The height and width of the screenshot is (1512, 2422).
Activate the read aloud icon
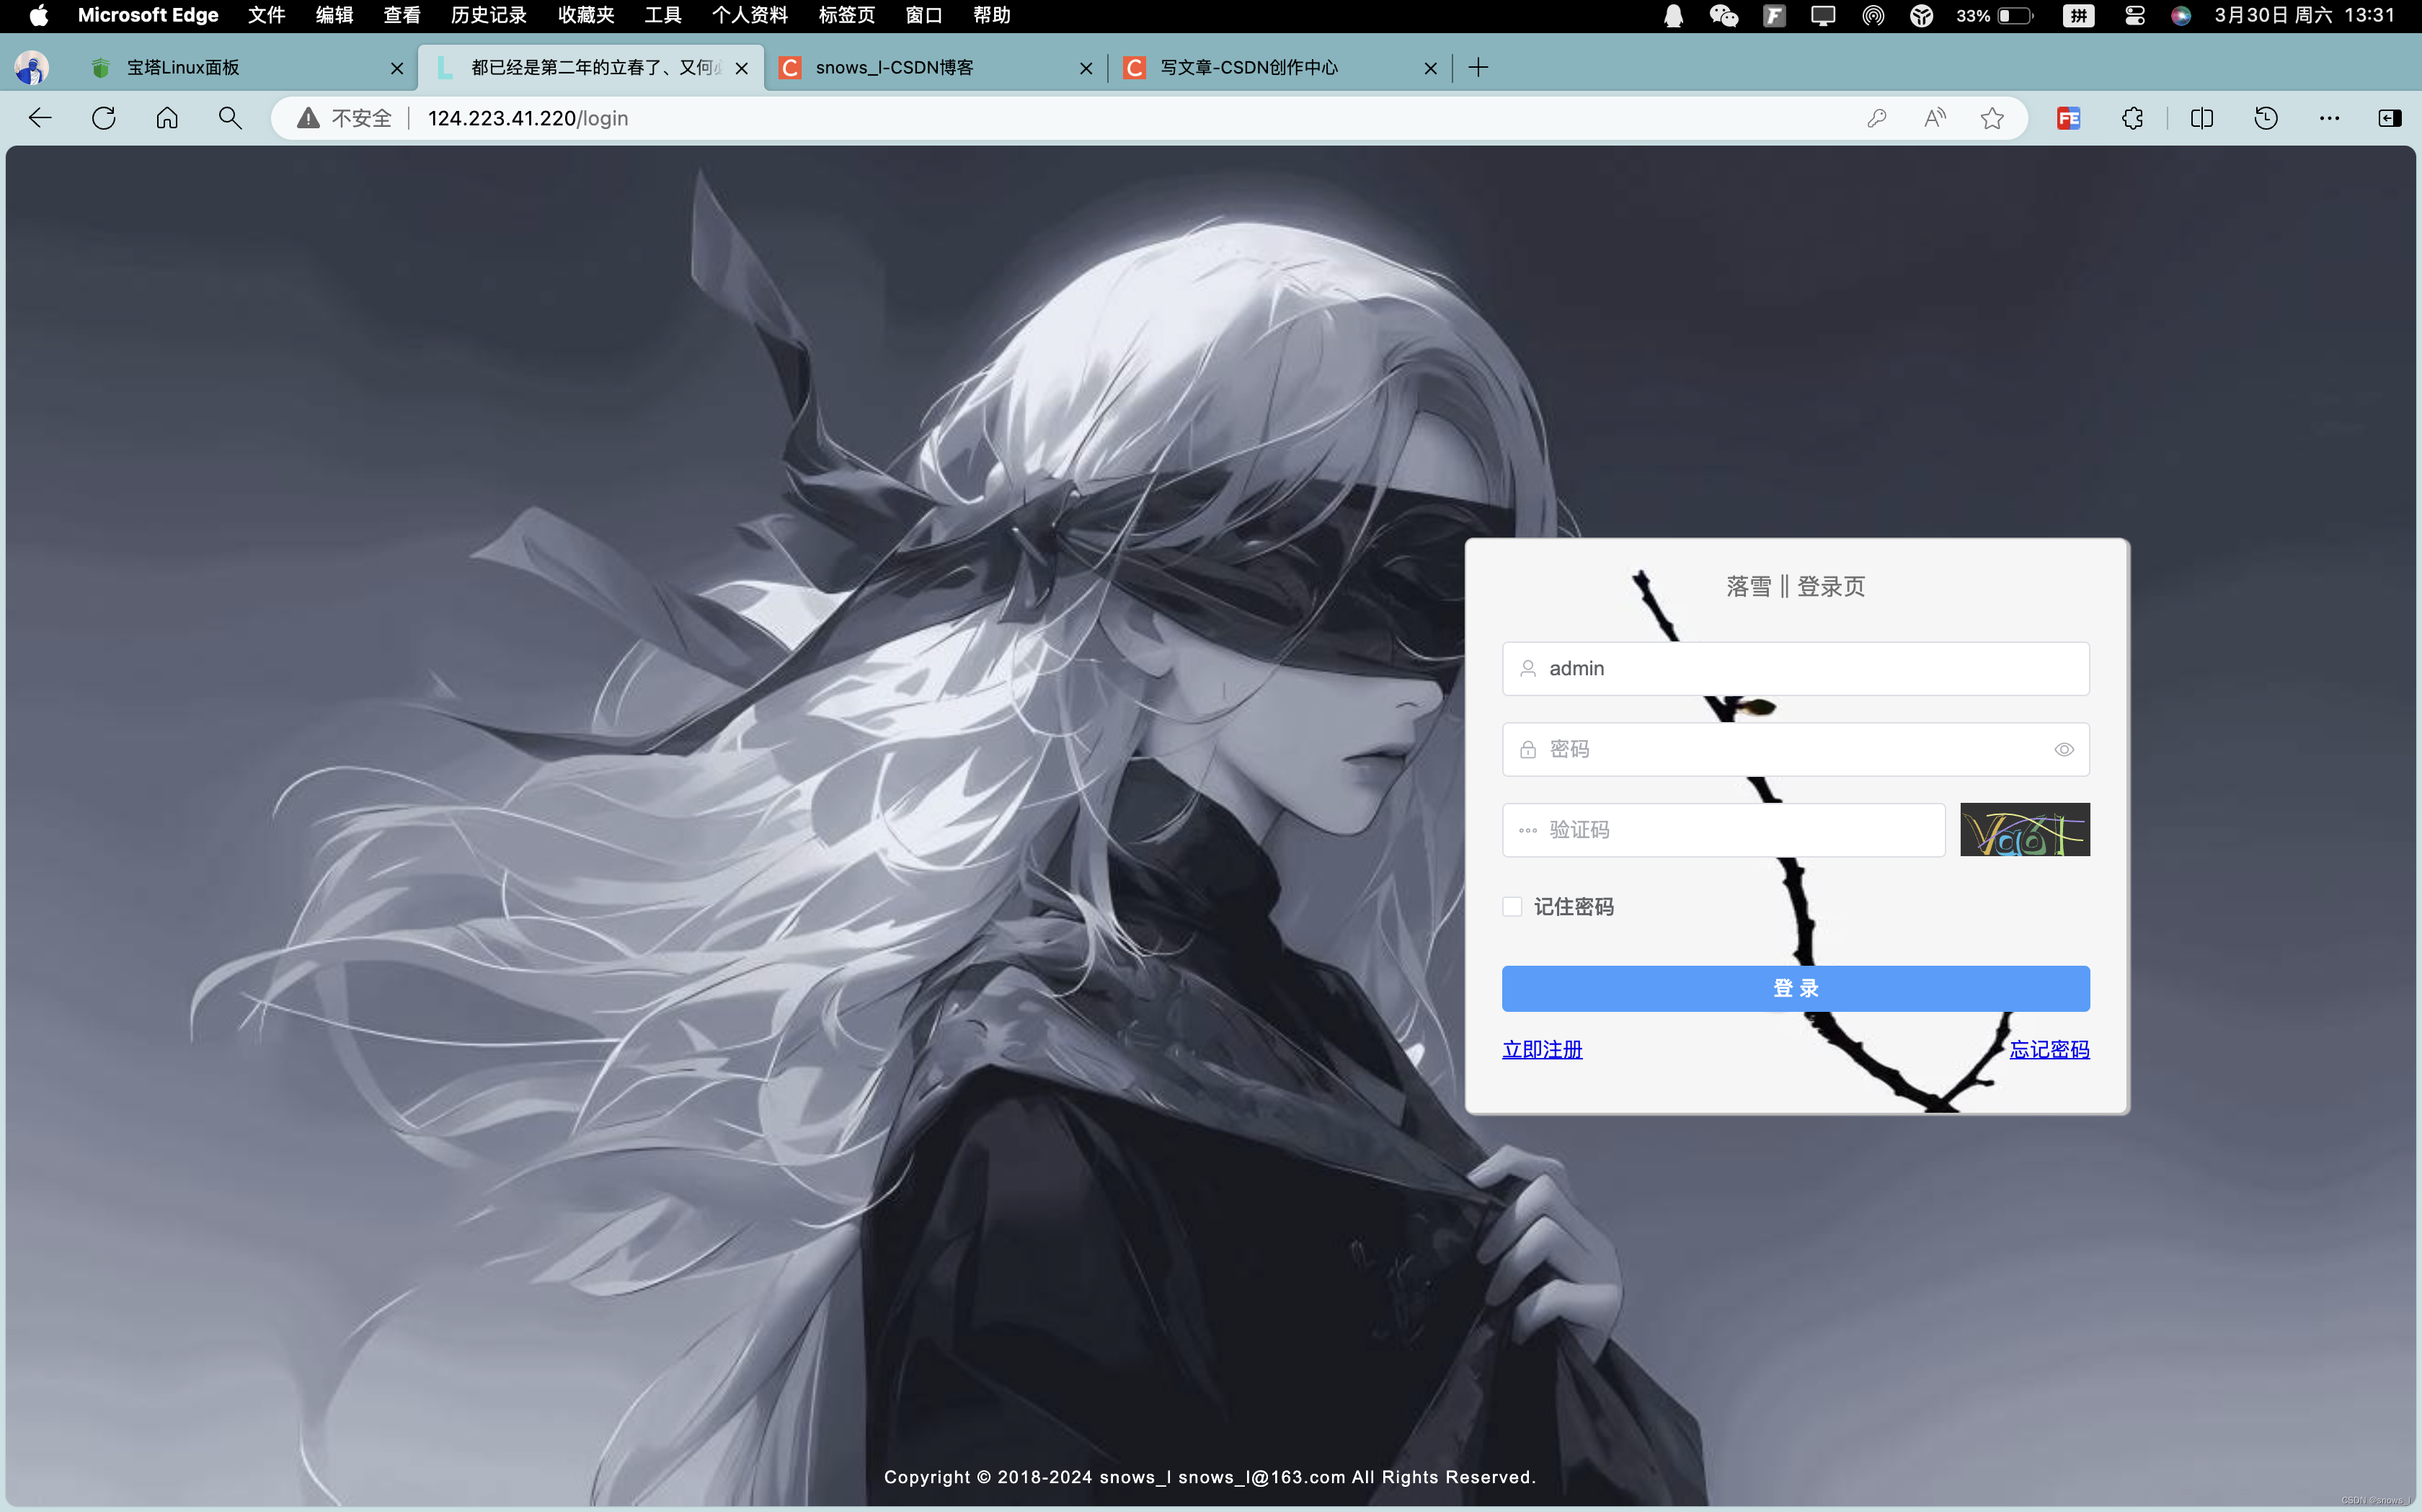1935,118
